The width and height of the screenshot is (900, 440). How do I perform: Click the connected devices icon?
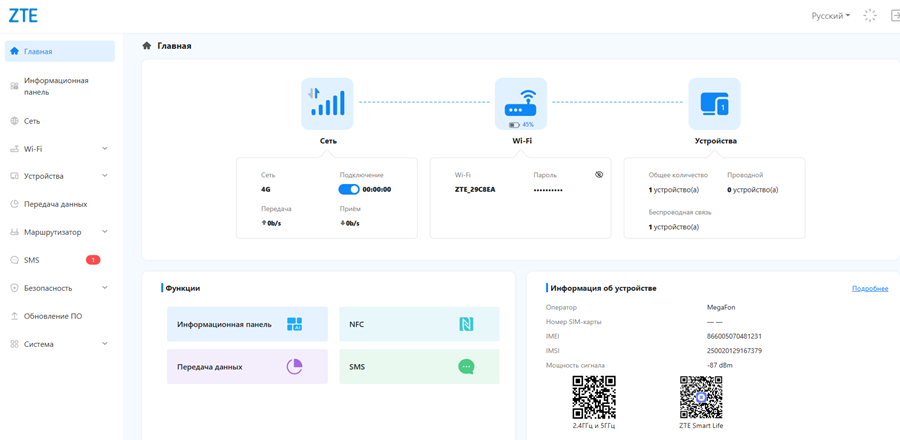click(714, 103)
